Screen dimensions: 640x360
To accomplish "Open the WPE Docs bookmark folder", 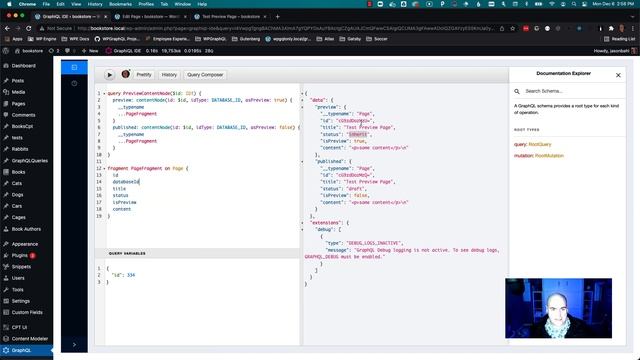I will point(76,39).
